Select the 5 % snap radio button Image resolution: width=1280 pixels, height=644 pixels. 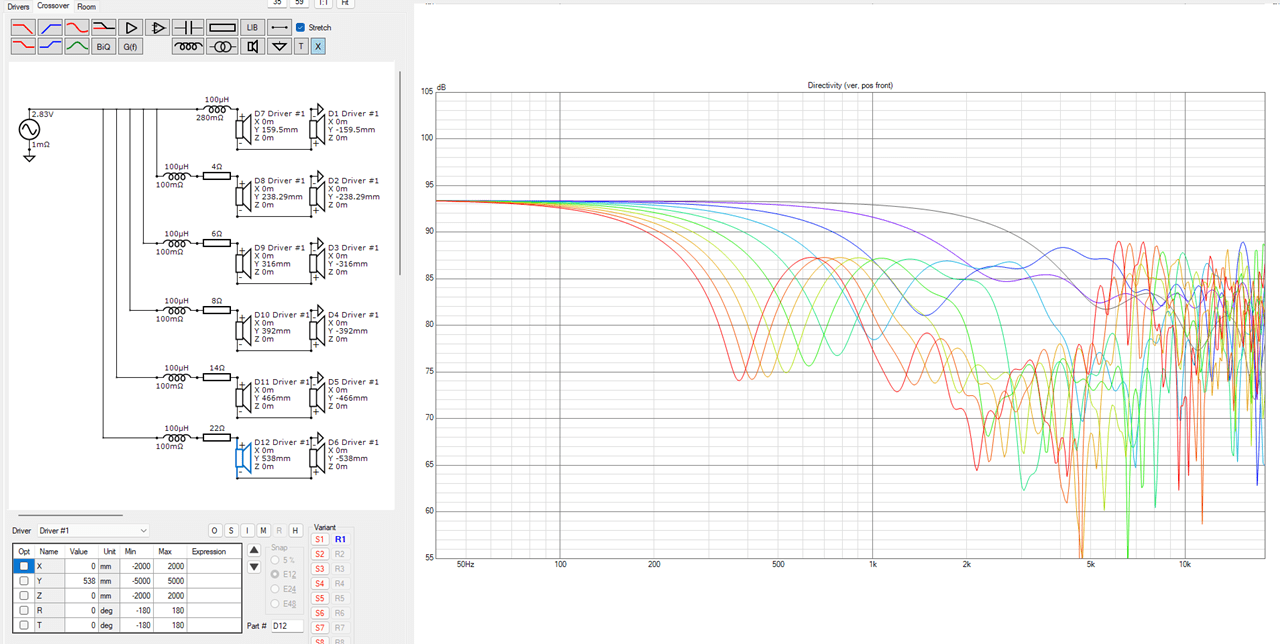click(275, 560)
